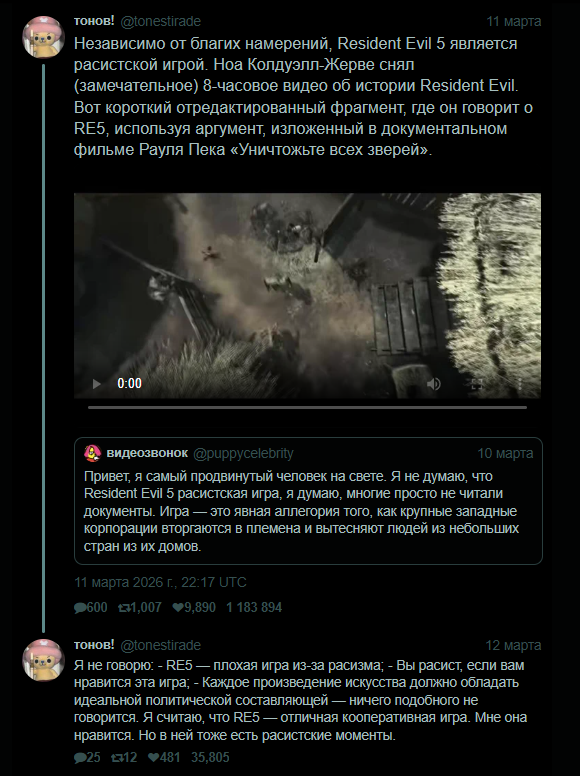The image size is (580, 776).
Task: Open the quoted tweet about Resident Evil 5
Action: (x=308, y=501)
